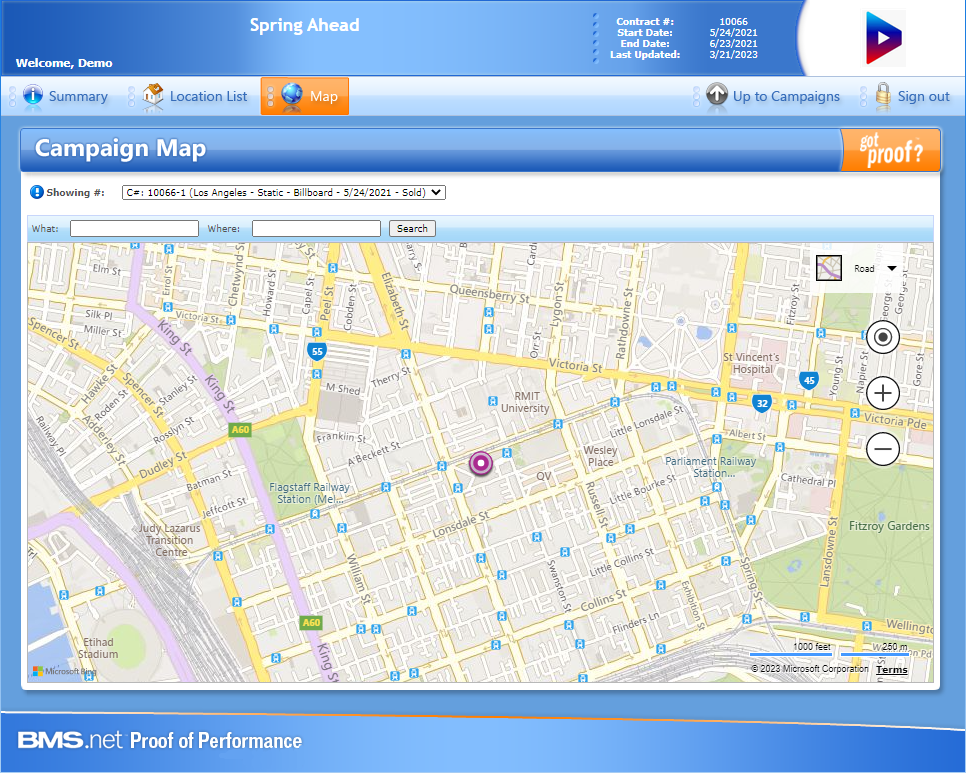Click the blue info icon beside Showing #

(x=37, y=192)
